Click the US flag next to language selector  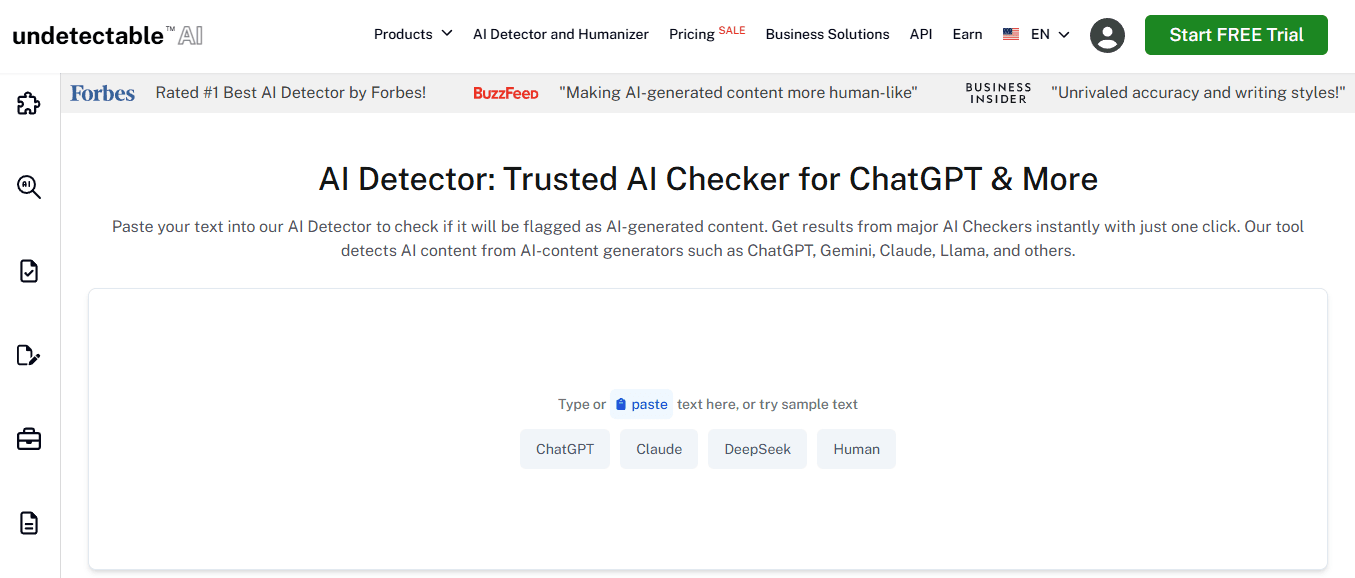click(x=1010, y=33)
